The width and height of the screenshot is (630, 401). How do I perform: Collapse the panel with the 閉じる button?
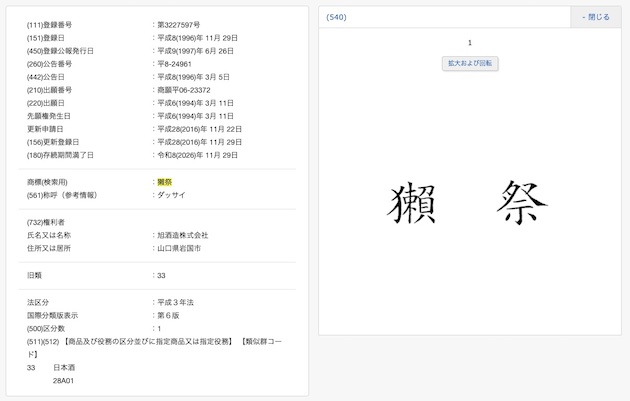click(595, 17)
